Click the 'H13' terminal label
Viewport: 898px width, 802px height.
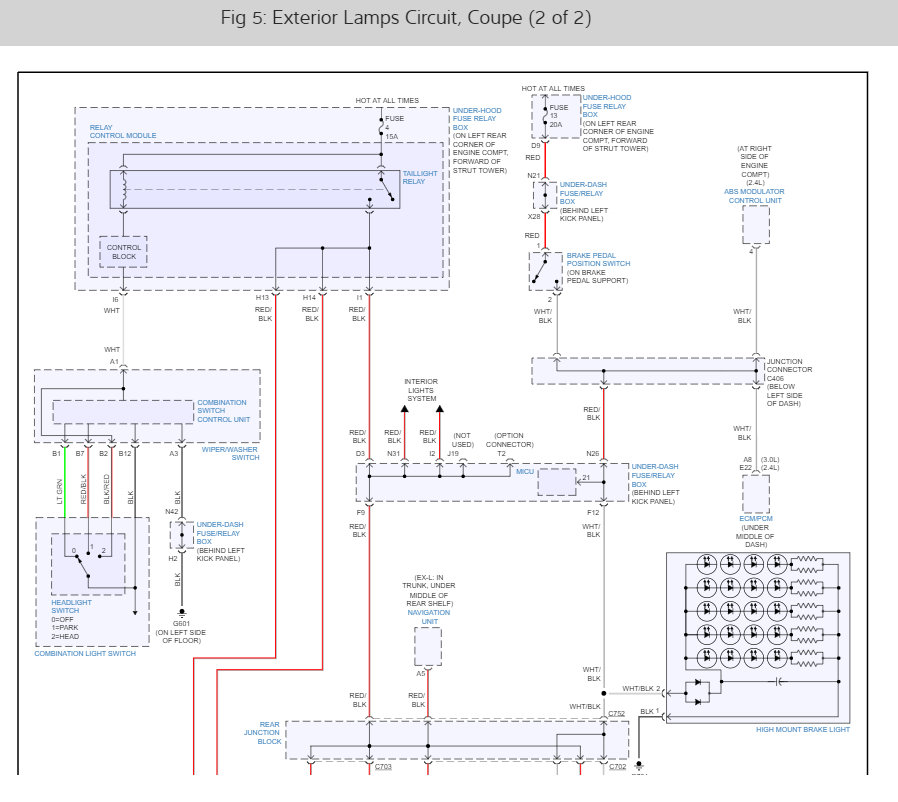tap(262, 297)
